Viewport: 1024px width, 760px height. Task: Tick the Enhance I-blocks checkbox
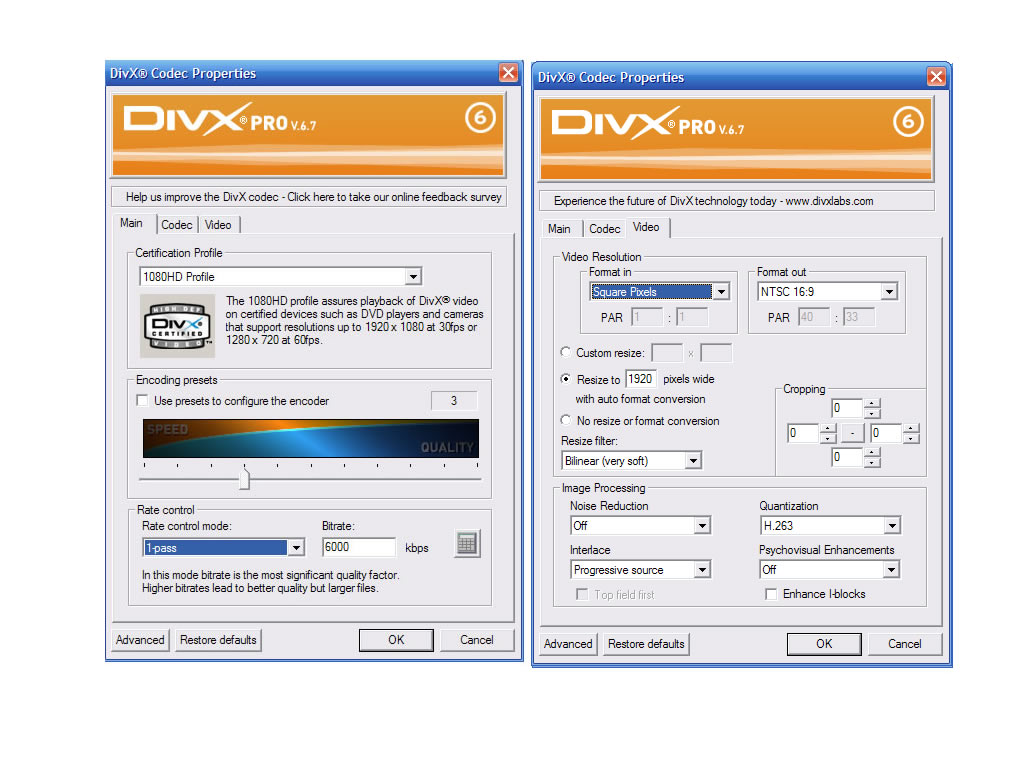[x=771, y=594]
